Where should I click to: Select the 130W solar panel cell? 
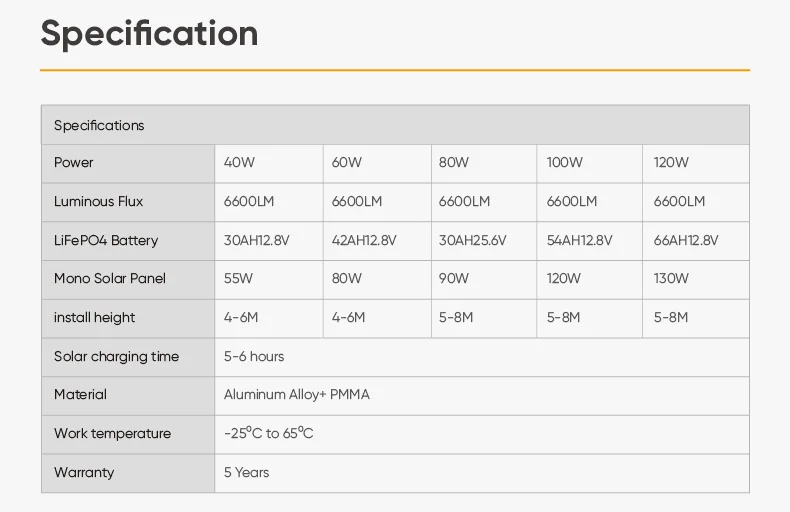click(672, 278)
